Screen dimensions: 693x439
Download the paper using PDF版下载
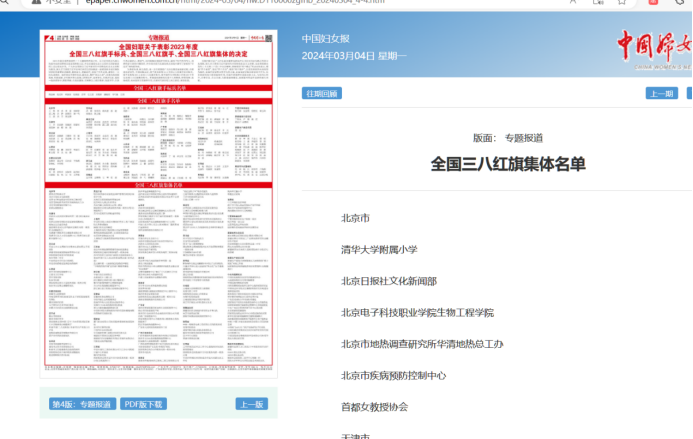click(x=144, y=404)
